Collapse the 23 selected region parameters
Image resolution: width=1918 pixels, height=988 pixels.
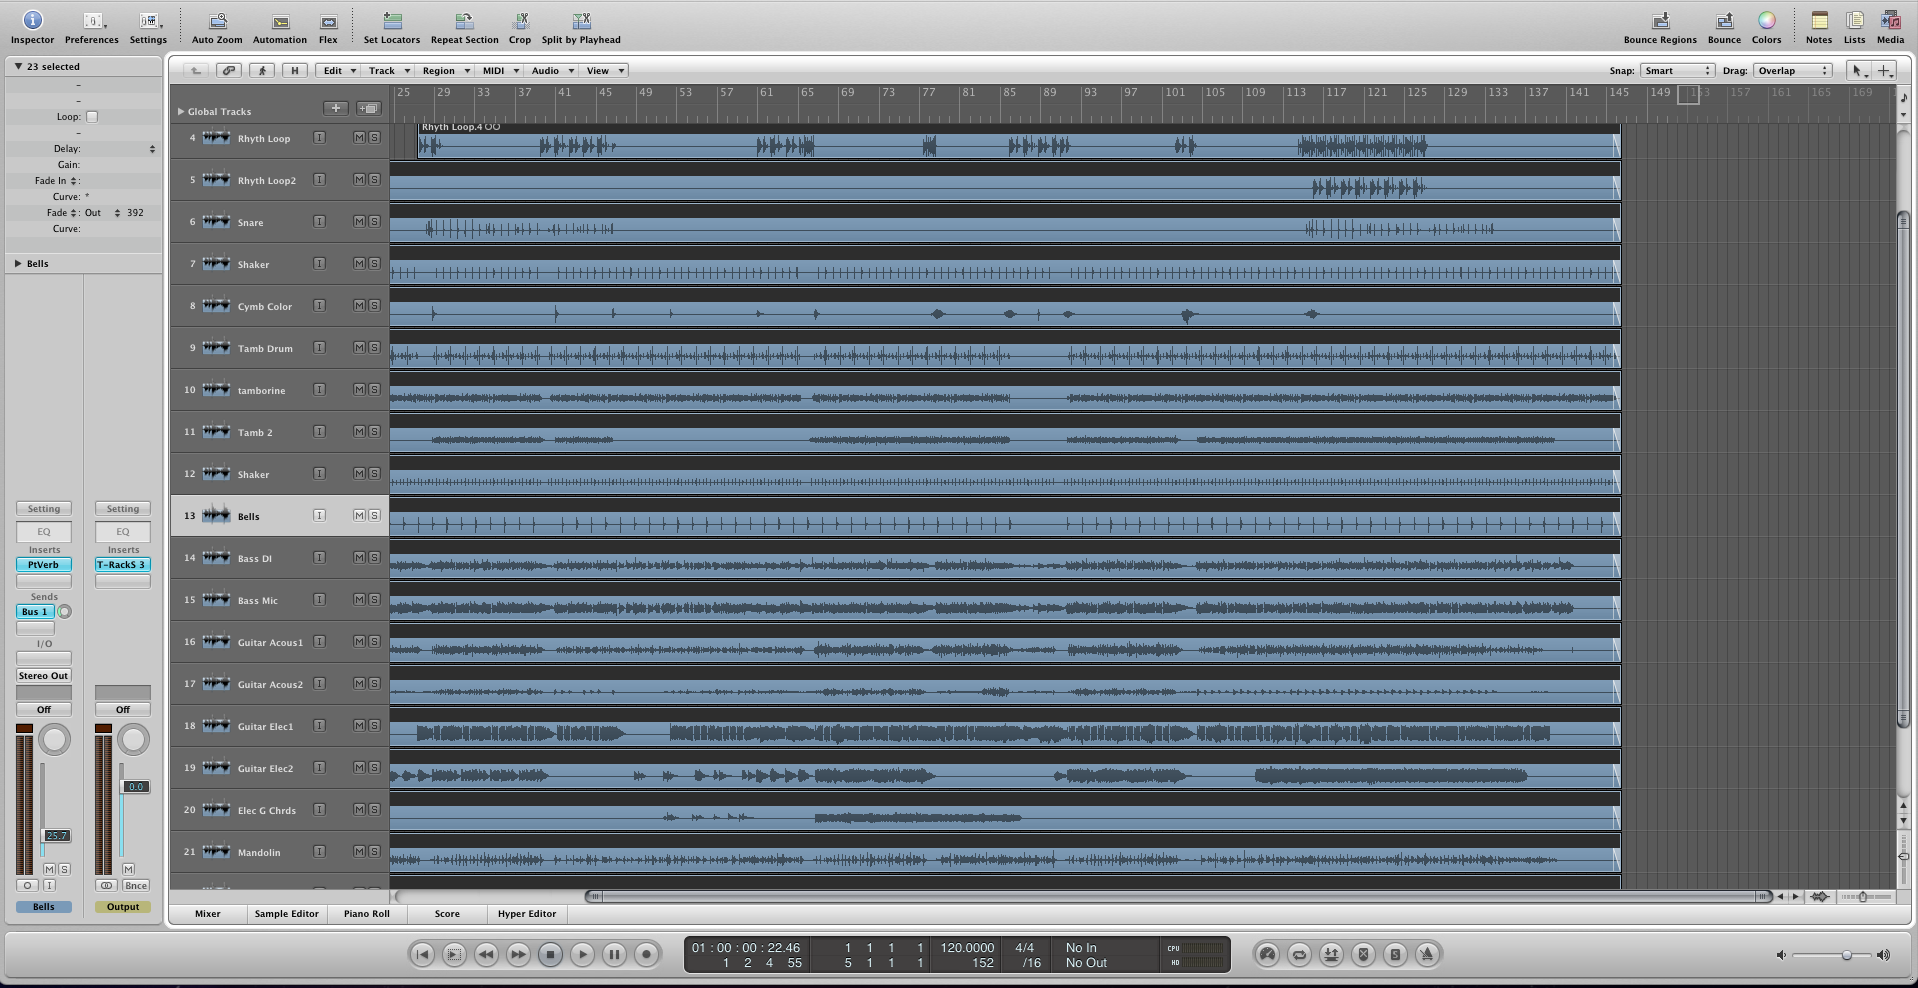pyautogui.click(x=18, y=66)
